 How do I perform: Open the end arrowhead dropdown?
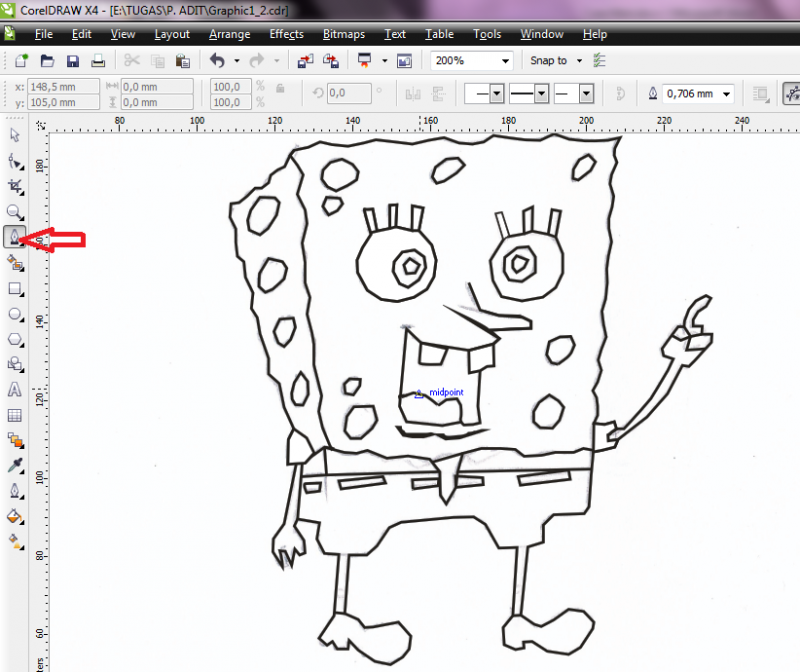point(586,94)
